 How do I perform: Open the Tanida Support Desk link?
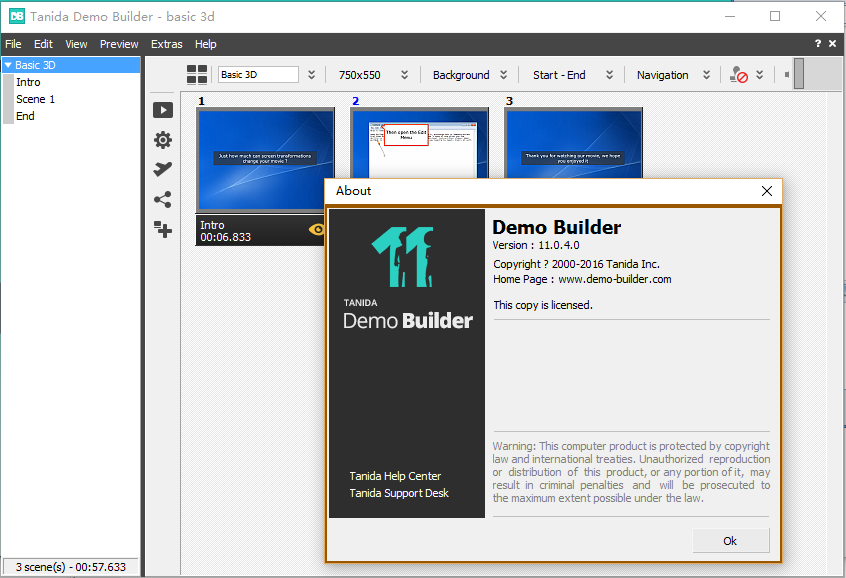399,493
